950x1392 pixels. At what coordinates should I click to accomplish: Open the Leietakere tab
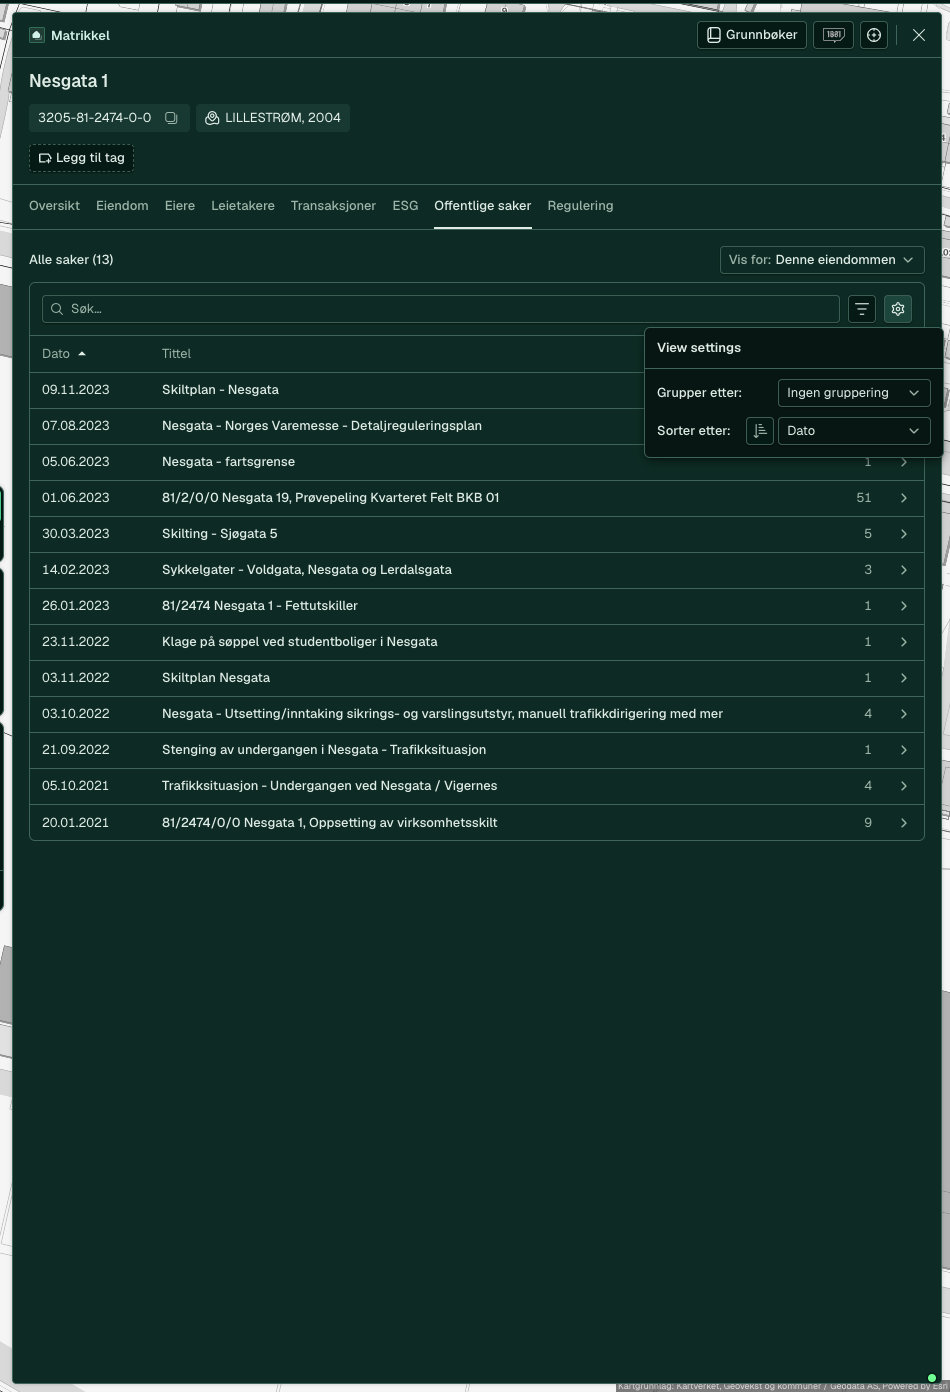click(x=243, y=206)
